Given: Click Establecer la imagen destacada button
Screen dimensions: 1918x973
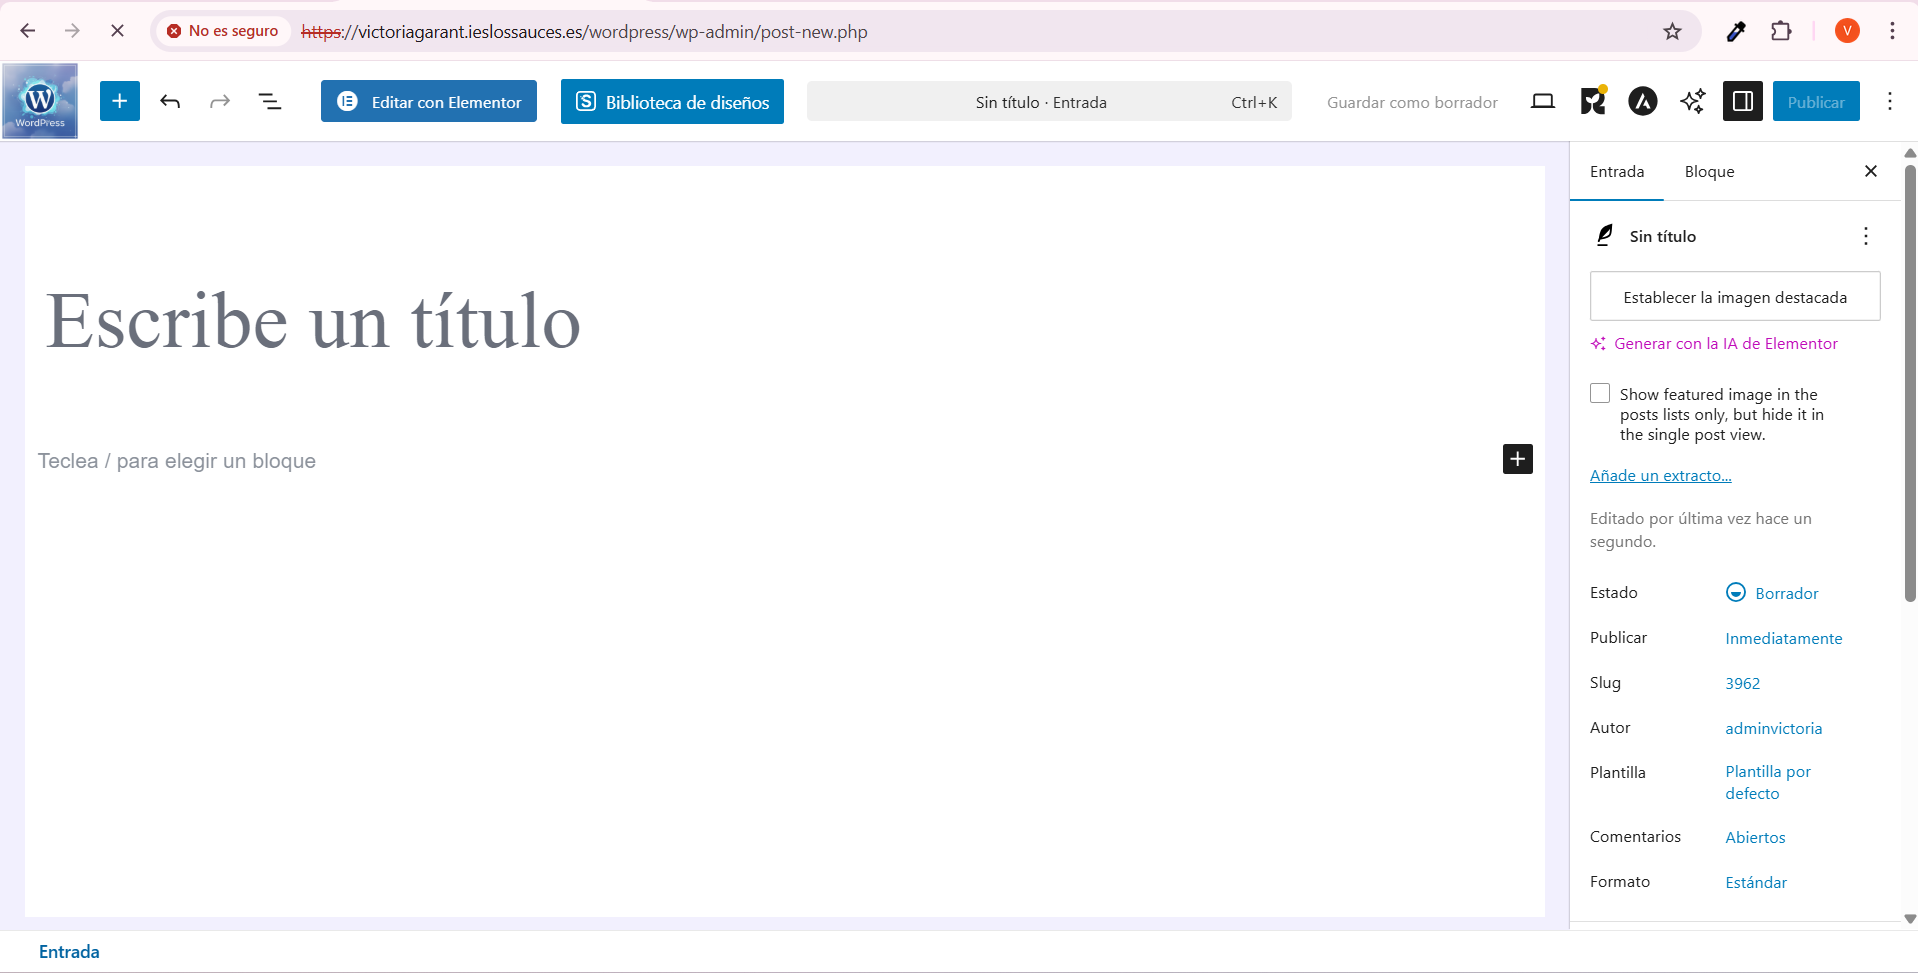Looking at the screenshot, I should (1734, 297).
